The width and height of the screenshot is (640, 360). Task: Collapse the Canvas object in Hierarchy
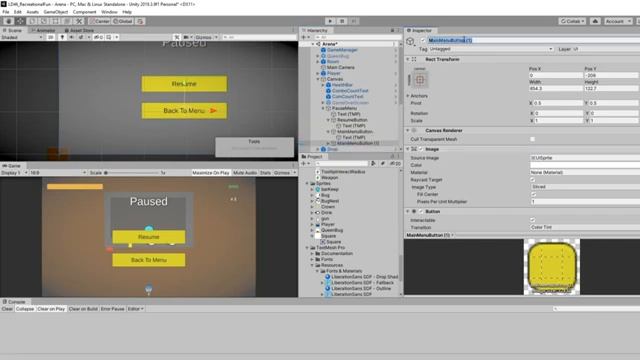coord(318,79)
